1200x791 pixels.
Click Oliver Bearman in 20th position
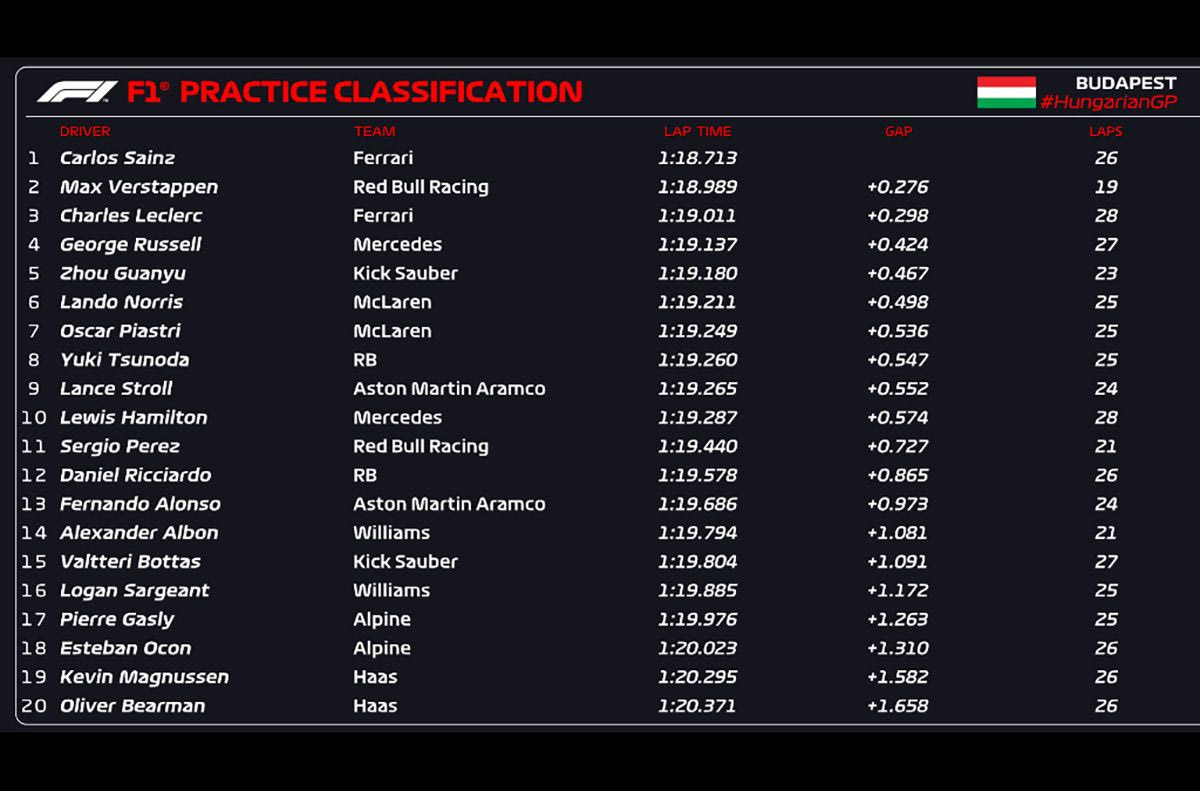click(132, 706)
